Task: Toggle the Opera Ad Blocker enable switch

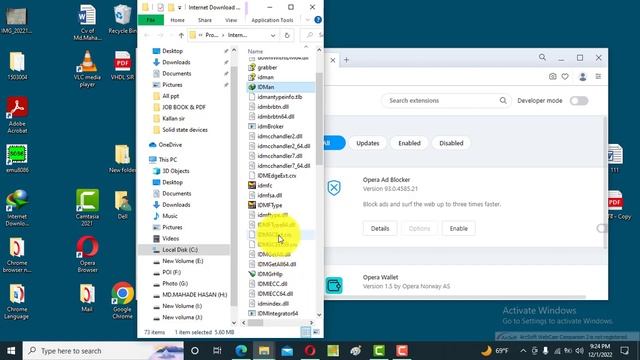Action: (x=602, y=228)
